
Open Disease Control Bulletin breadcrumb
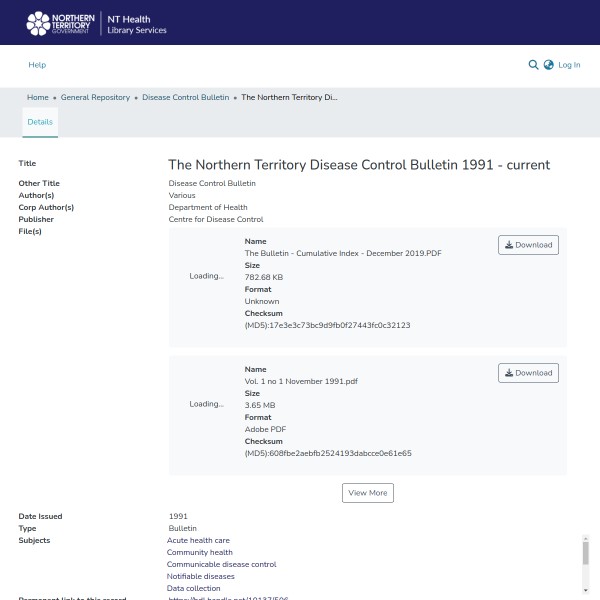click(186, 98)
